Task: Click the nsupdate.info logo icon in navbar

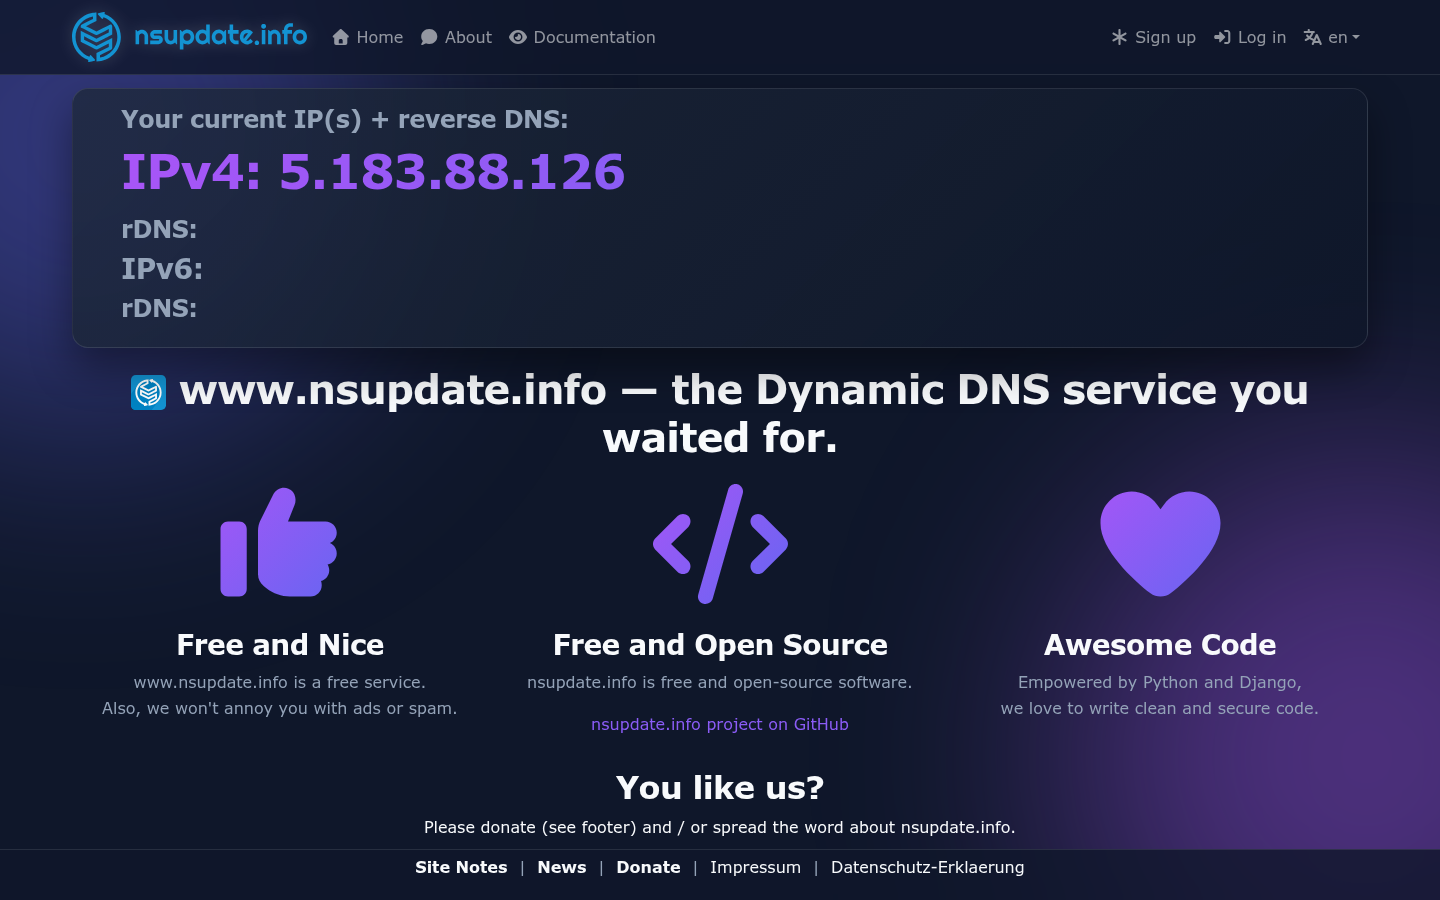Action: 96,37
